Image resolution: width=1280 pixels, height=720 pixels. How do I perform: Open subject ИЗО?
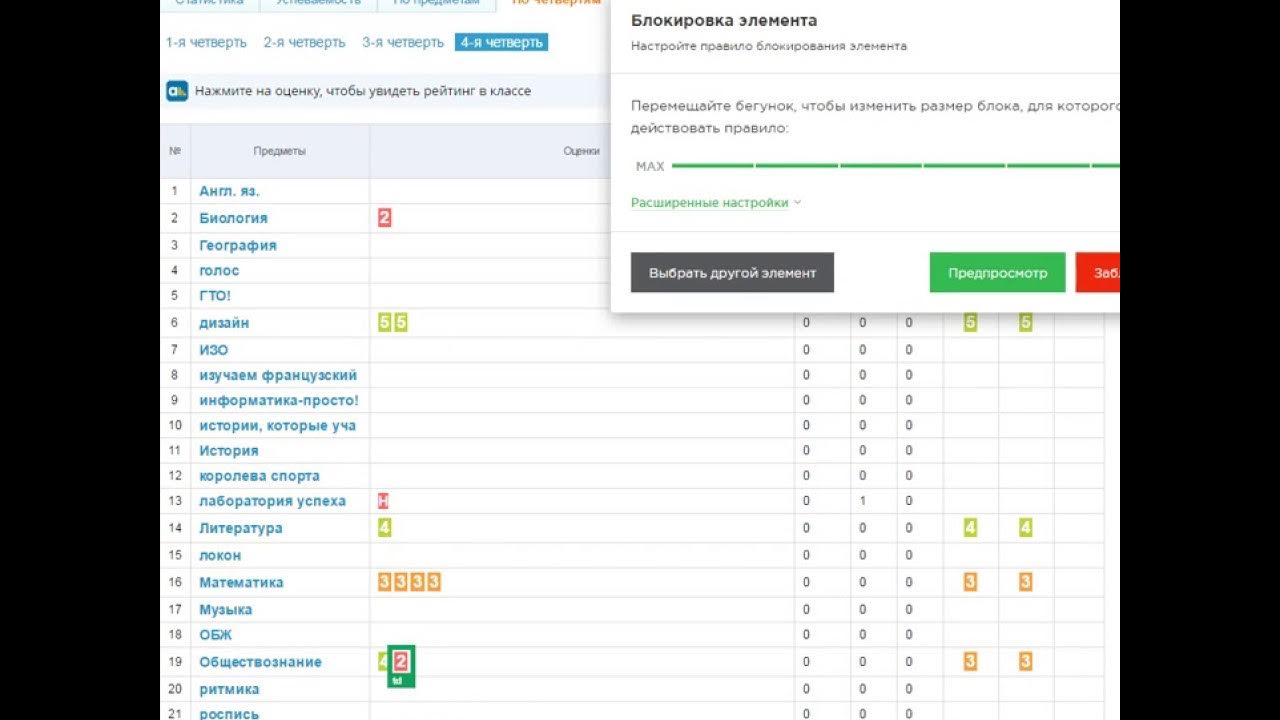point(214,350)
